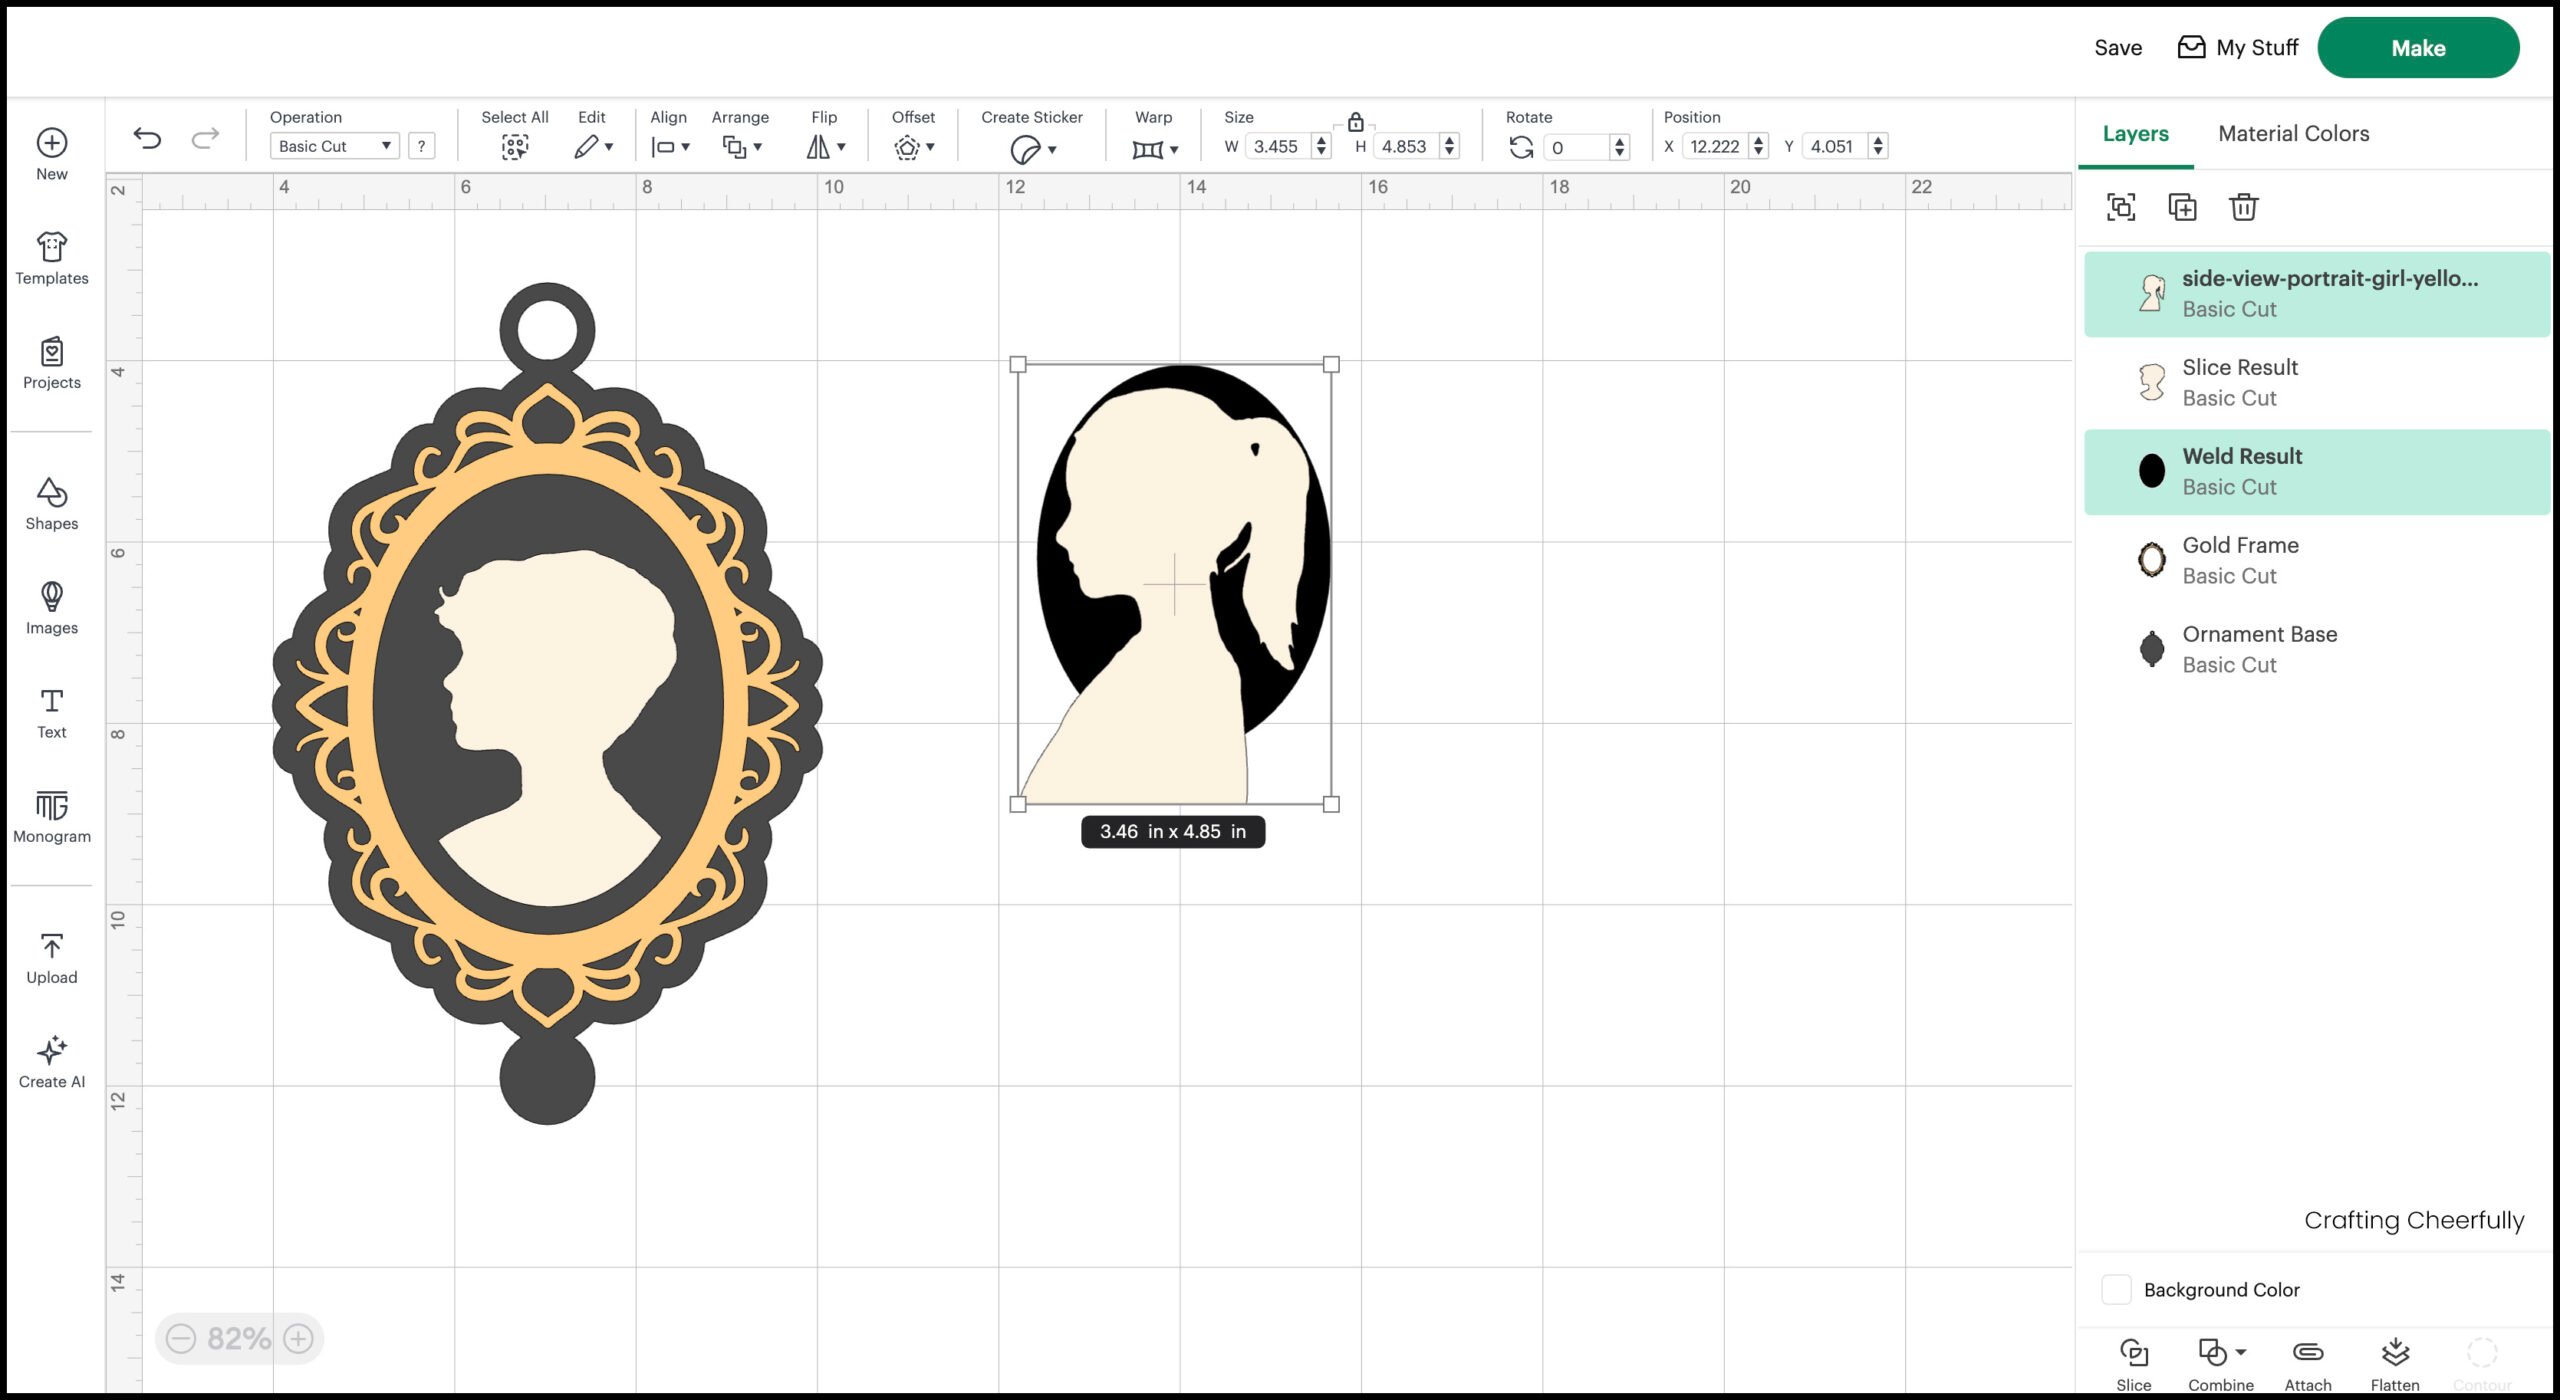This screenshot has width=2560, height=1400.
Task: Undo the last action
Action: pyautogui.click(x=148, y=139)
